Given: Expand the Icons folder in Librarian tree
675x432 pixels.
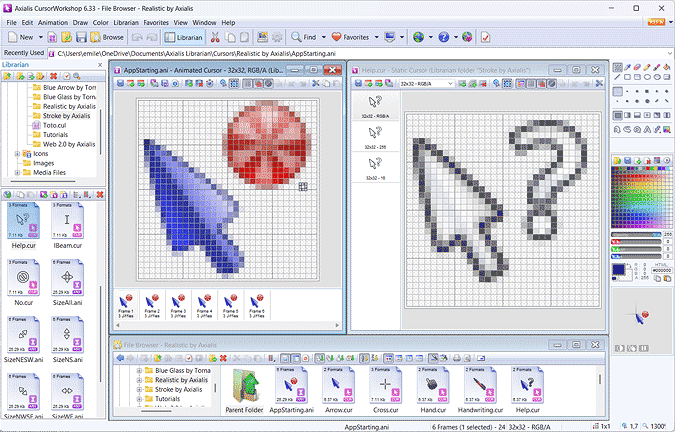Looking at the screenshot, I should coord(17,154).
